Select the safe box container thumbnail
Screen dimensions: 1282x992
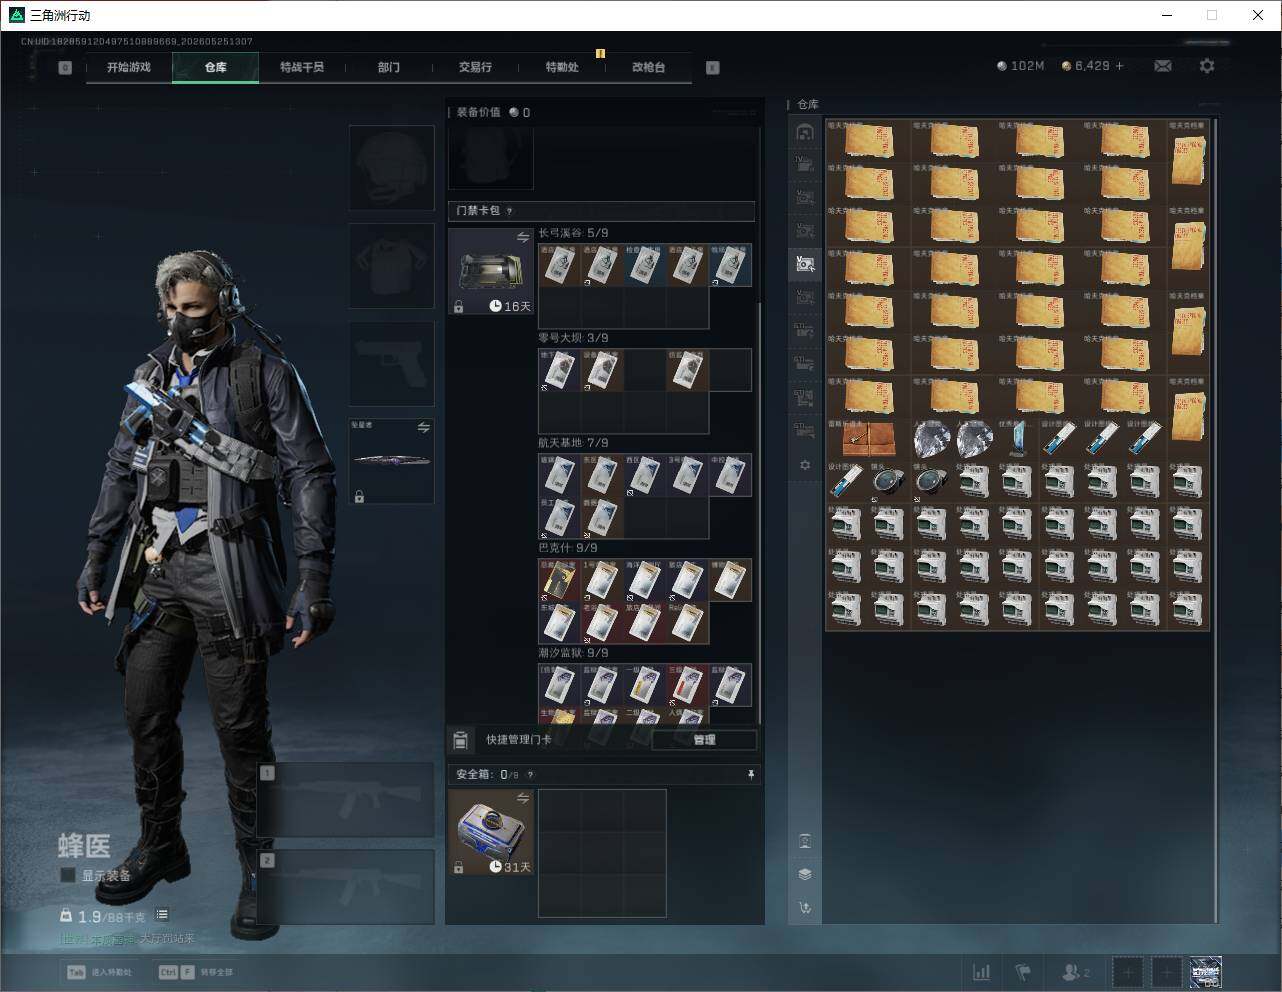(x=491, y=832)
